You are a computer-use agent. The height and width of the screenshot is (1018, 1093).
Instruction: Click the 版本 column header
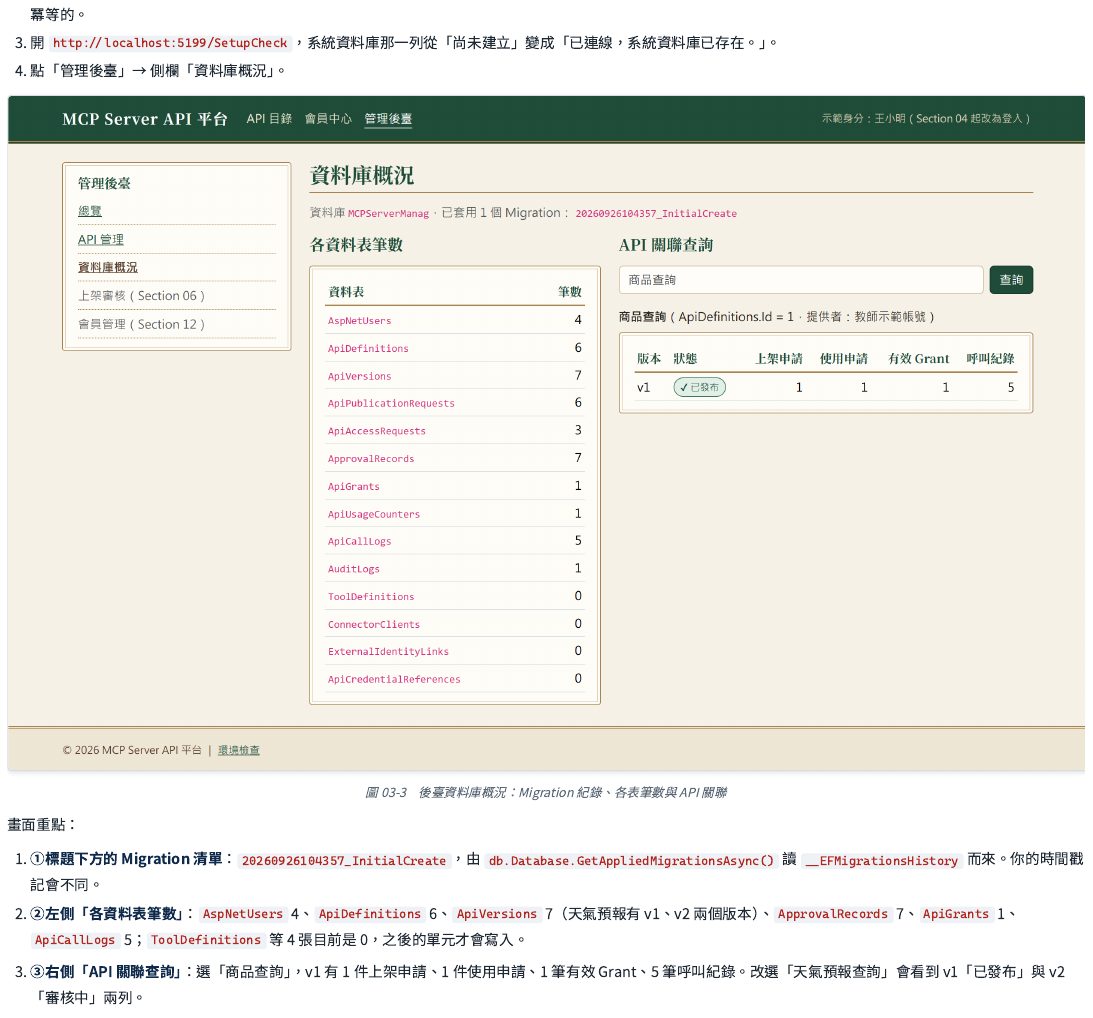pos(648,358)
